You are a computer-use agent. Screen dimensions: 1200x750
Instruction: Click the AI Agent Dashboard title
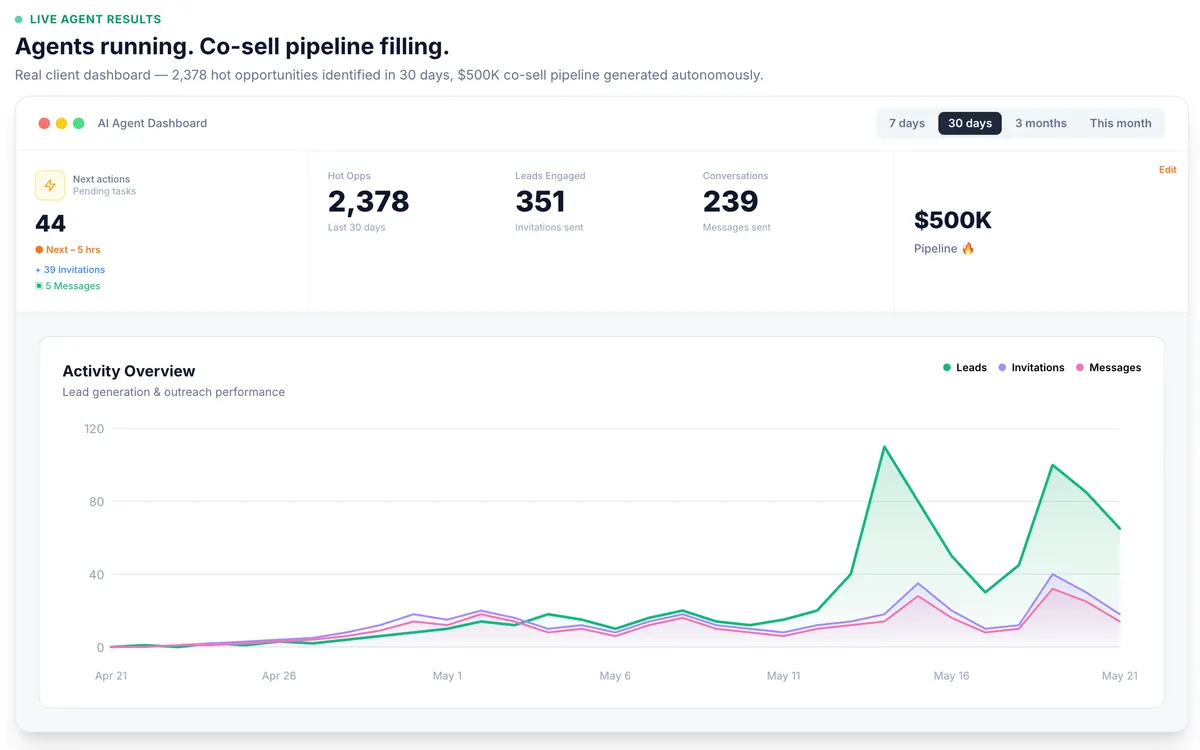click(152, 123)
